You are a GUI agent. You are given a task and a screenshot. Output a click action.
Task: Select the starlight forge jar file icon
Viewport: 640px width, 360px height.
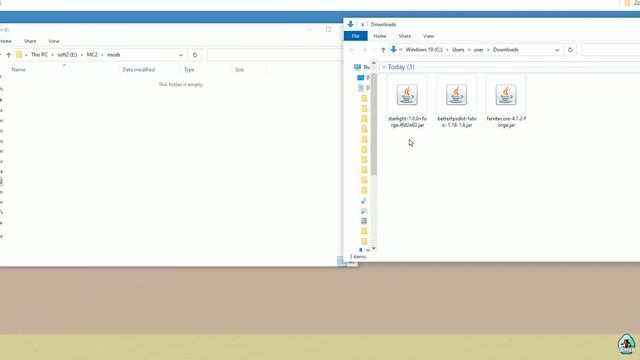(407, 95)
